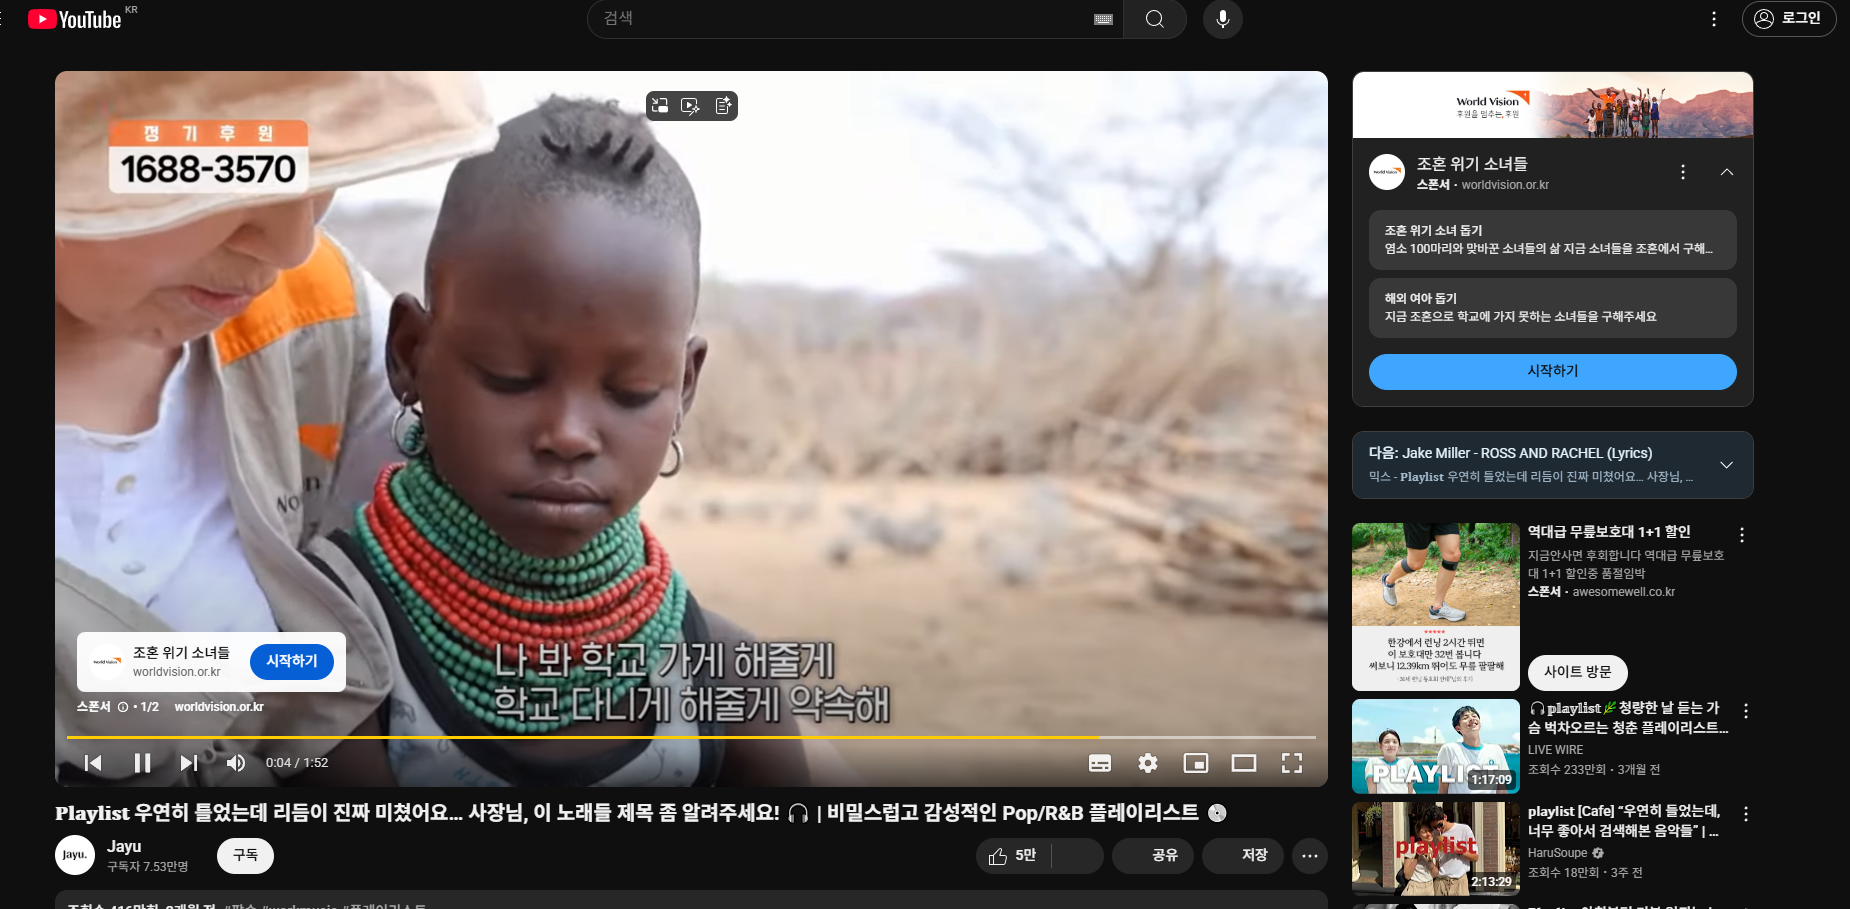
Task: Skip to the next video
Action: coord(188,762)
